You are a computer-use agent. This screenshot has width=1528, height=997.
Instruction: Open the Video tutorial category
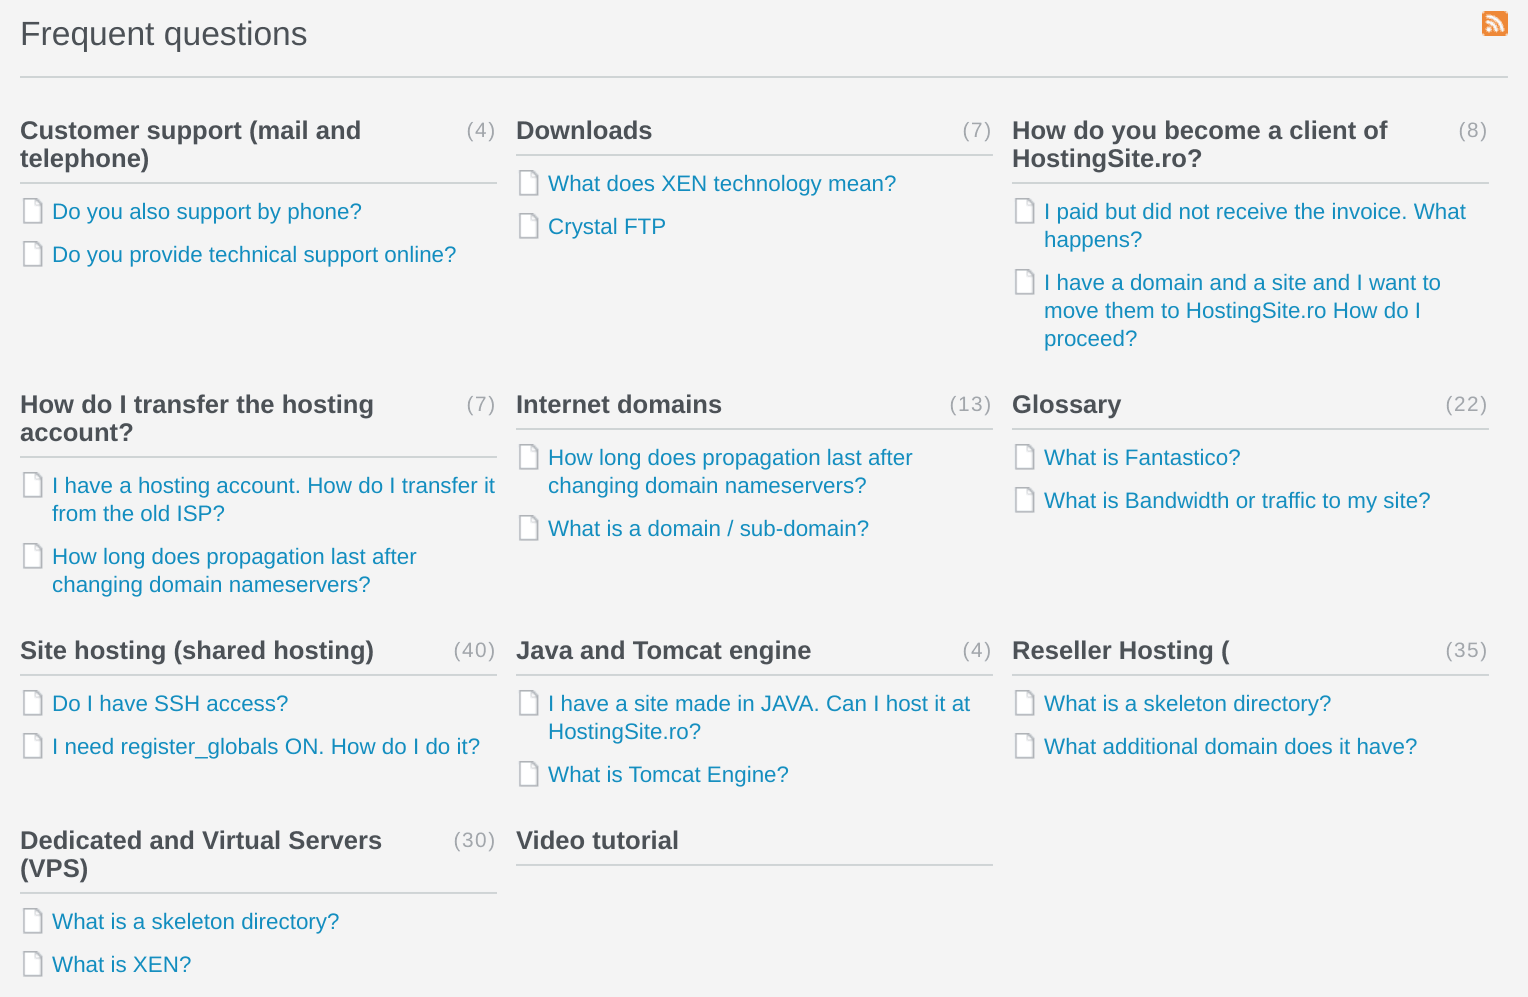click(597, 841)
